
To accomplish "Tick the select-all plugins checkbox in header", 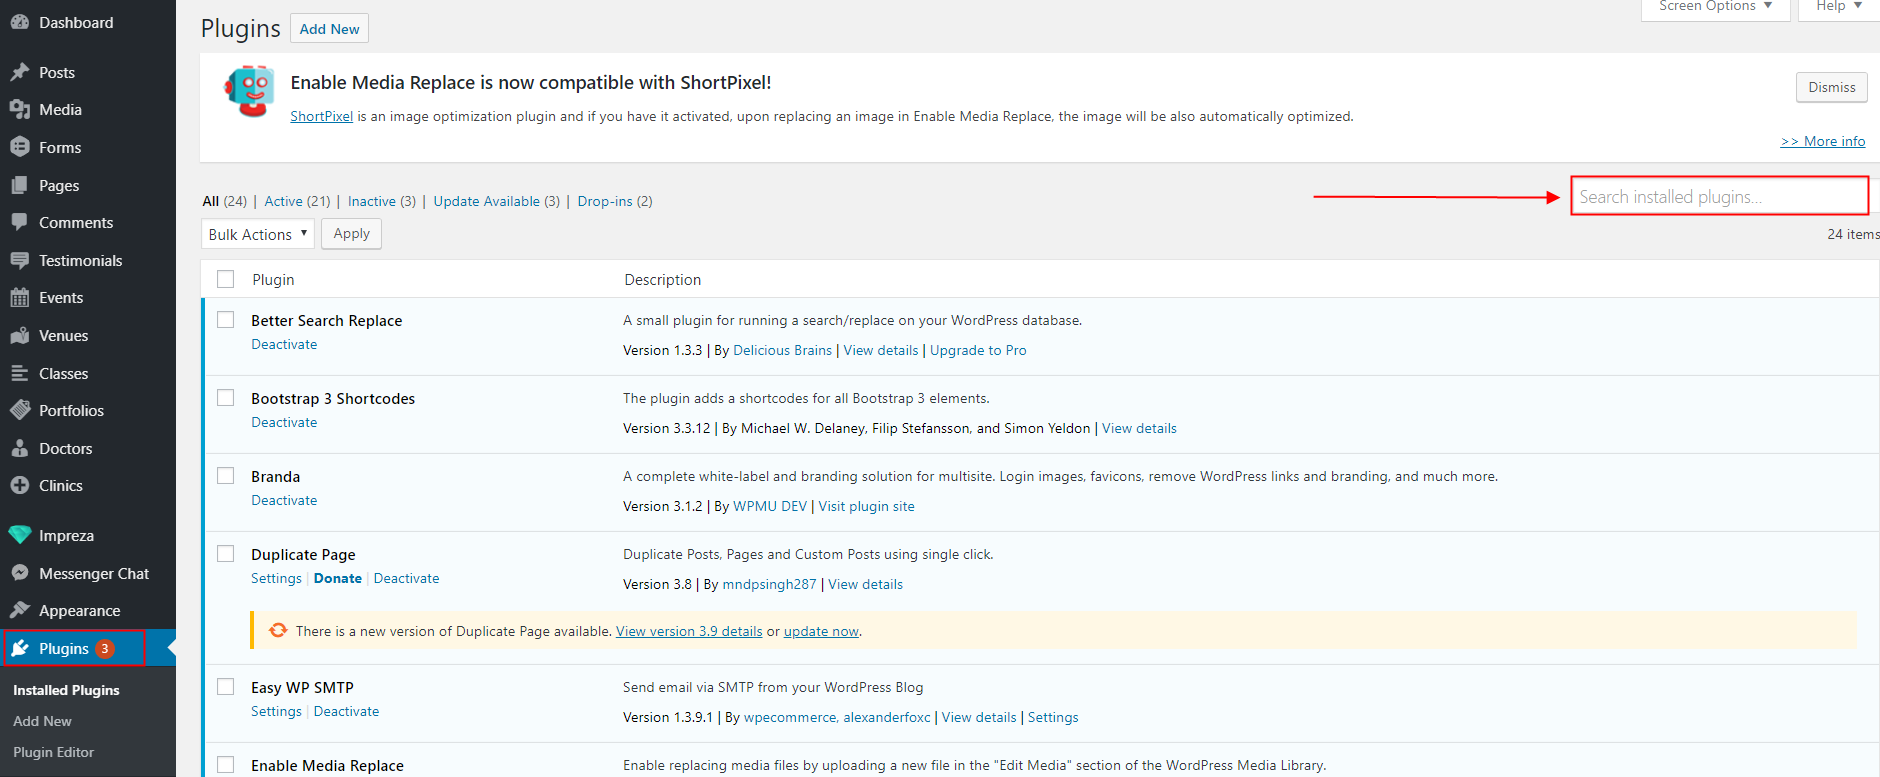I will pyautogui.click(x=226, y=279).
